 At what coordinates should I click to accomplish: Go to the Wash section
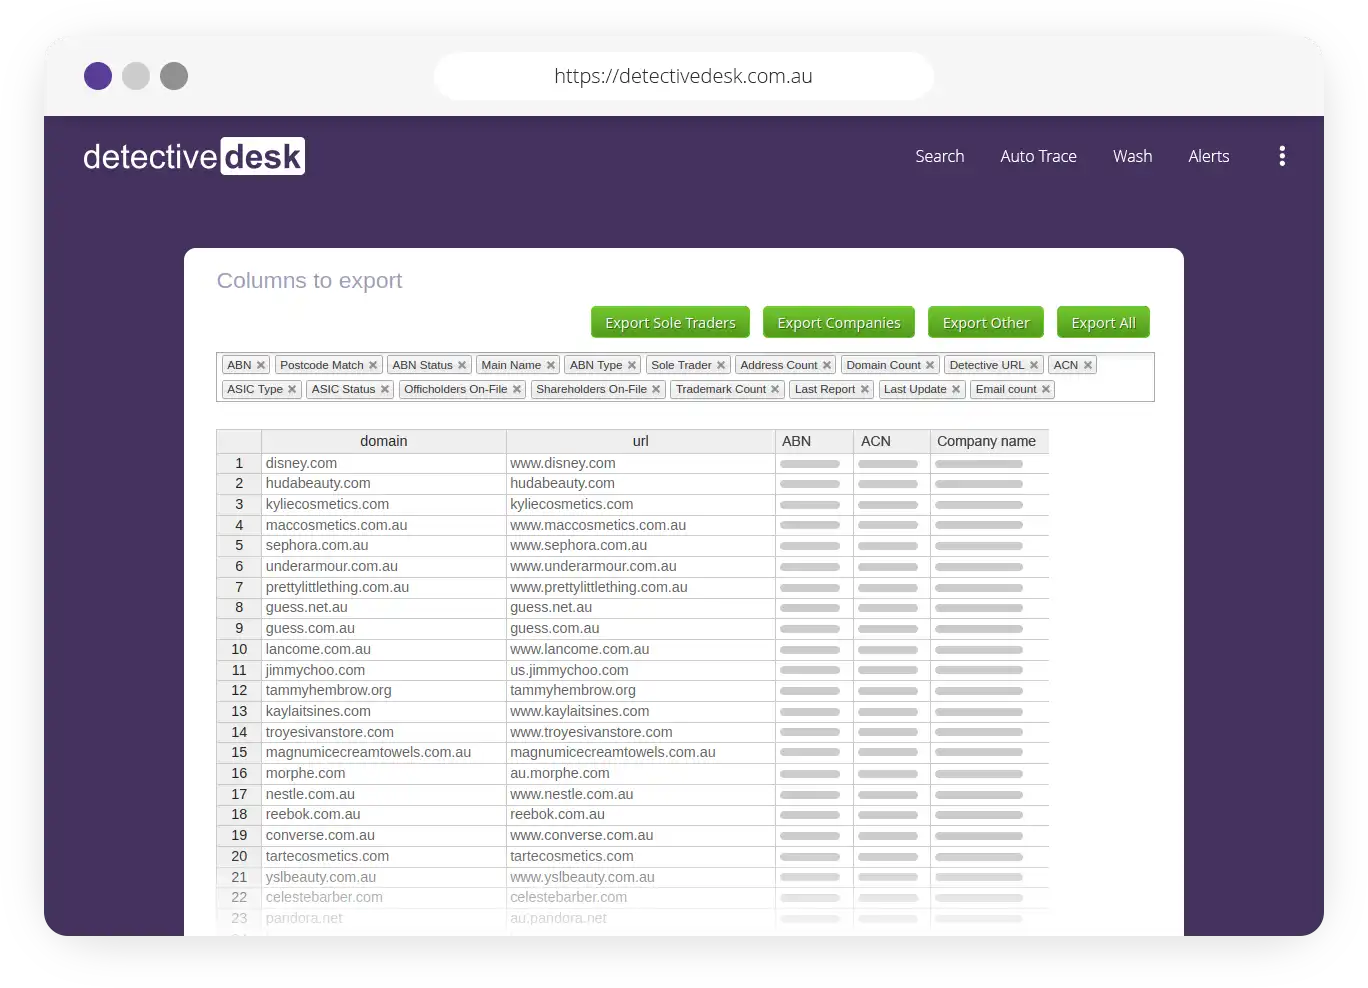click(1132, 157)
